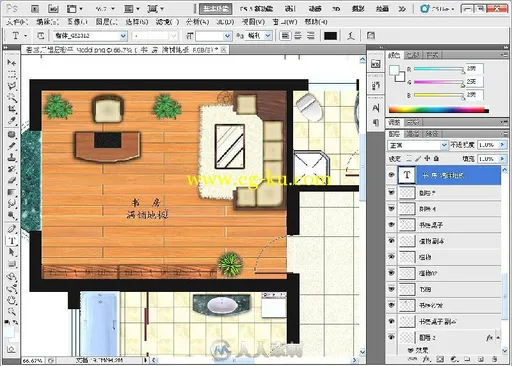Open the Arrange Documents dropdown
512x366 pixels.
[132, 9]
